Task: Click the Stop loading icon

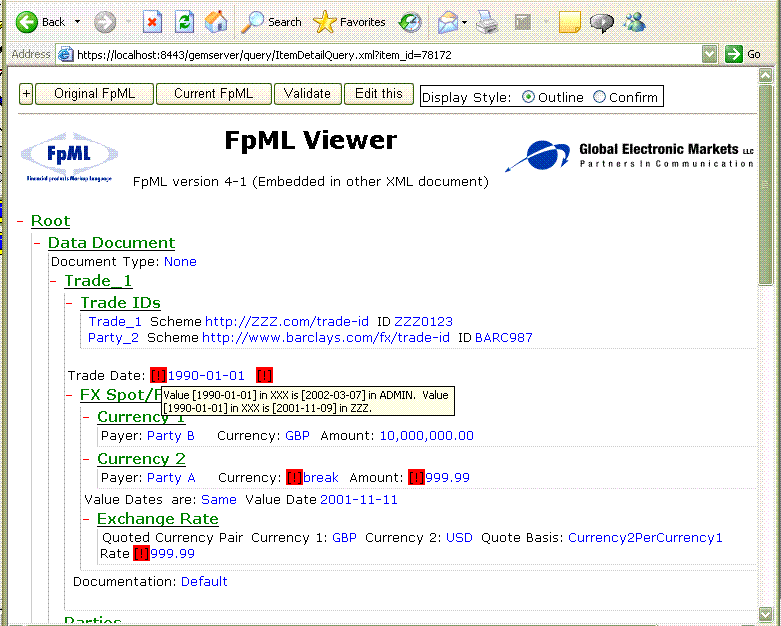Action: pyautogui.click(x=152, y=22)
